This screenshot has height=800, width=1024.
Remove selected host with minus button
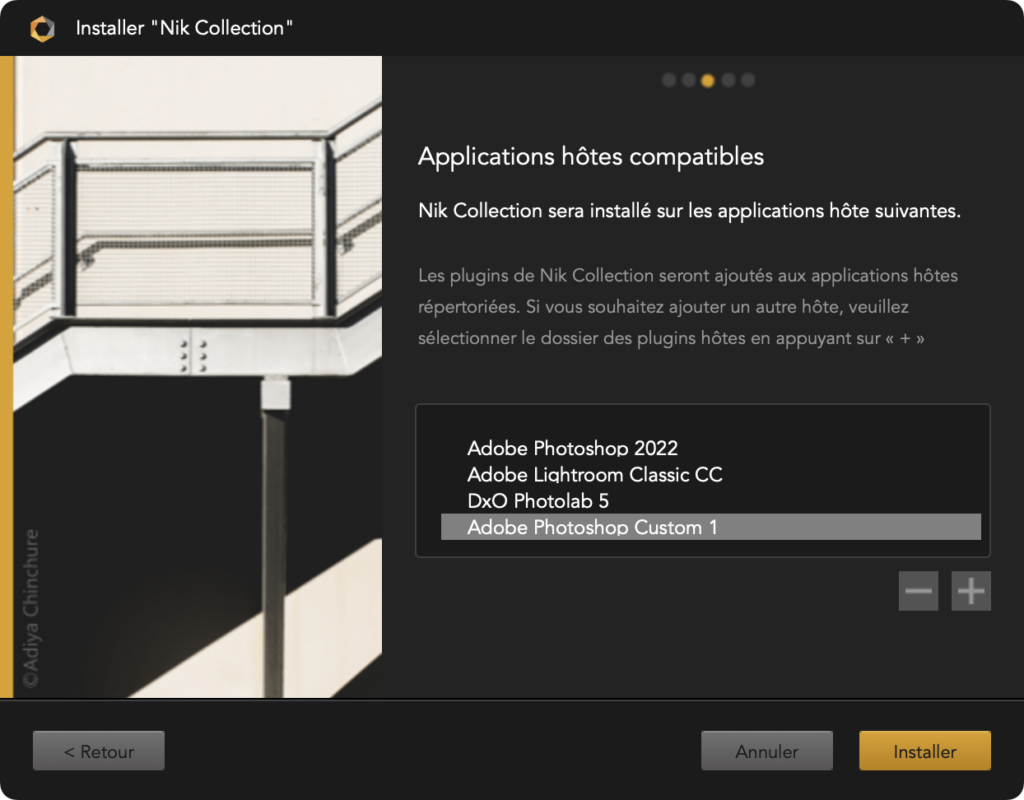(x=918, y=591)
